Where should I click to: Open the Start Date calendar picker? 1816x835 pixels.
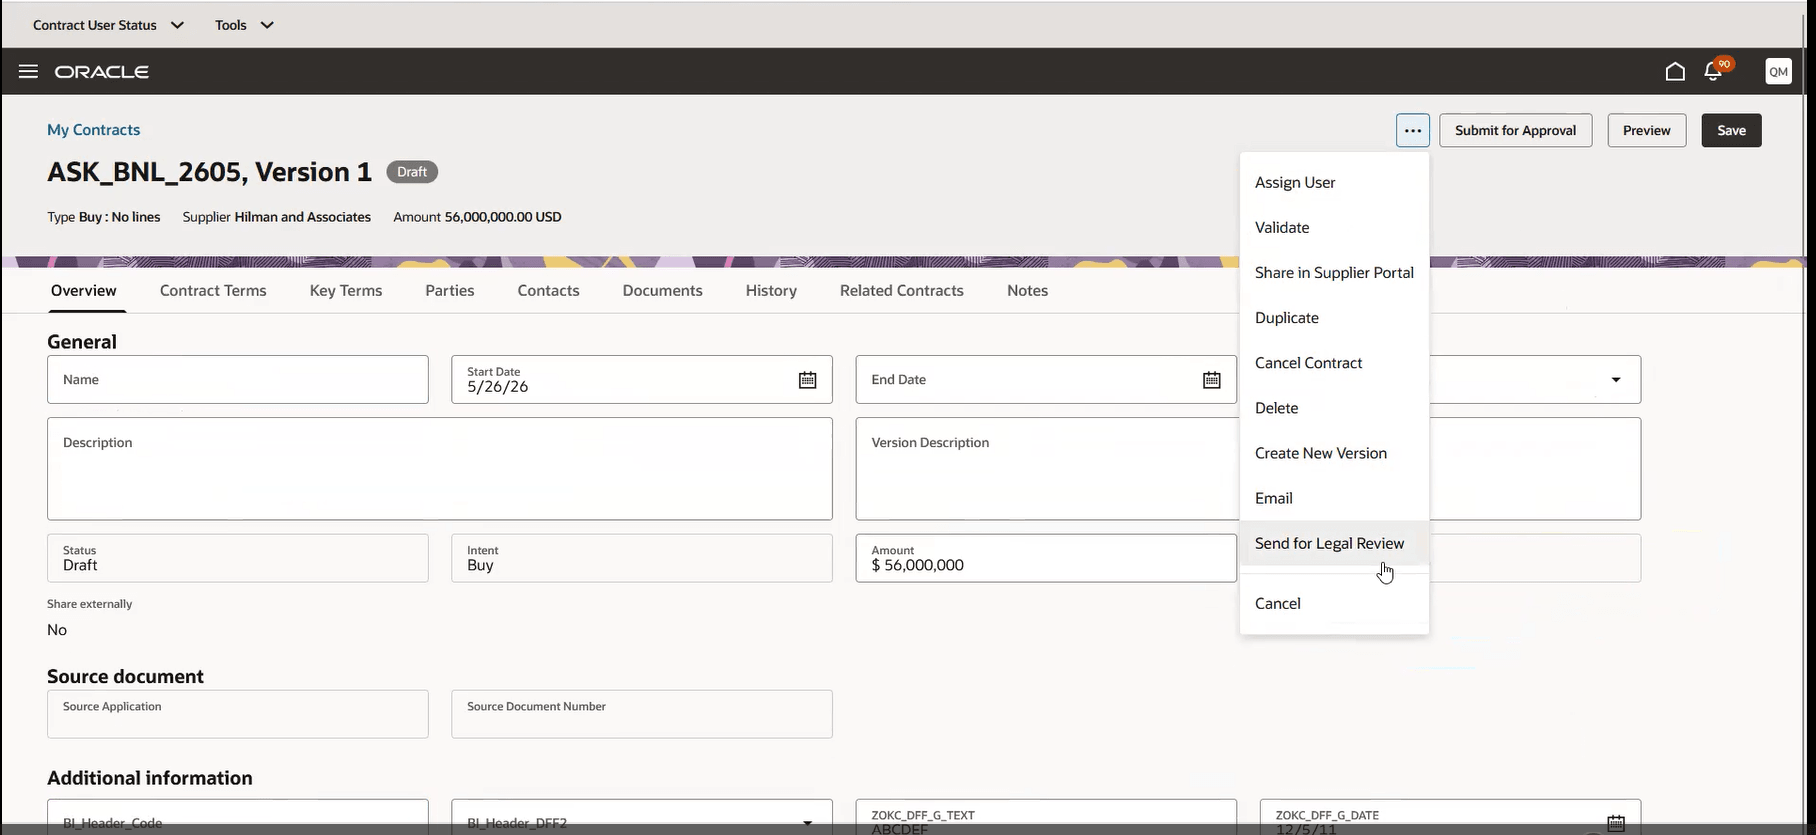[x=807, y=380]
